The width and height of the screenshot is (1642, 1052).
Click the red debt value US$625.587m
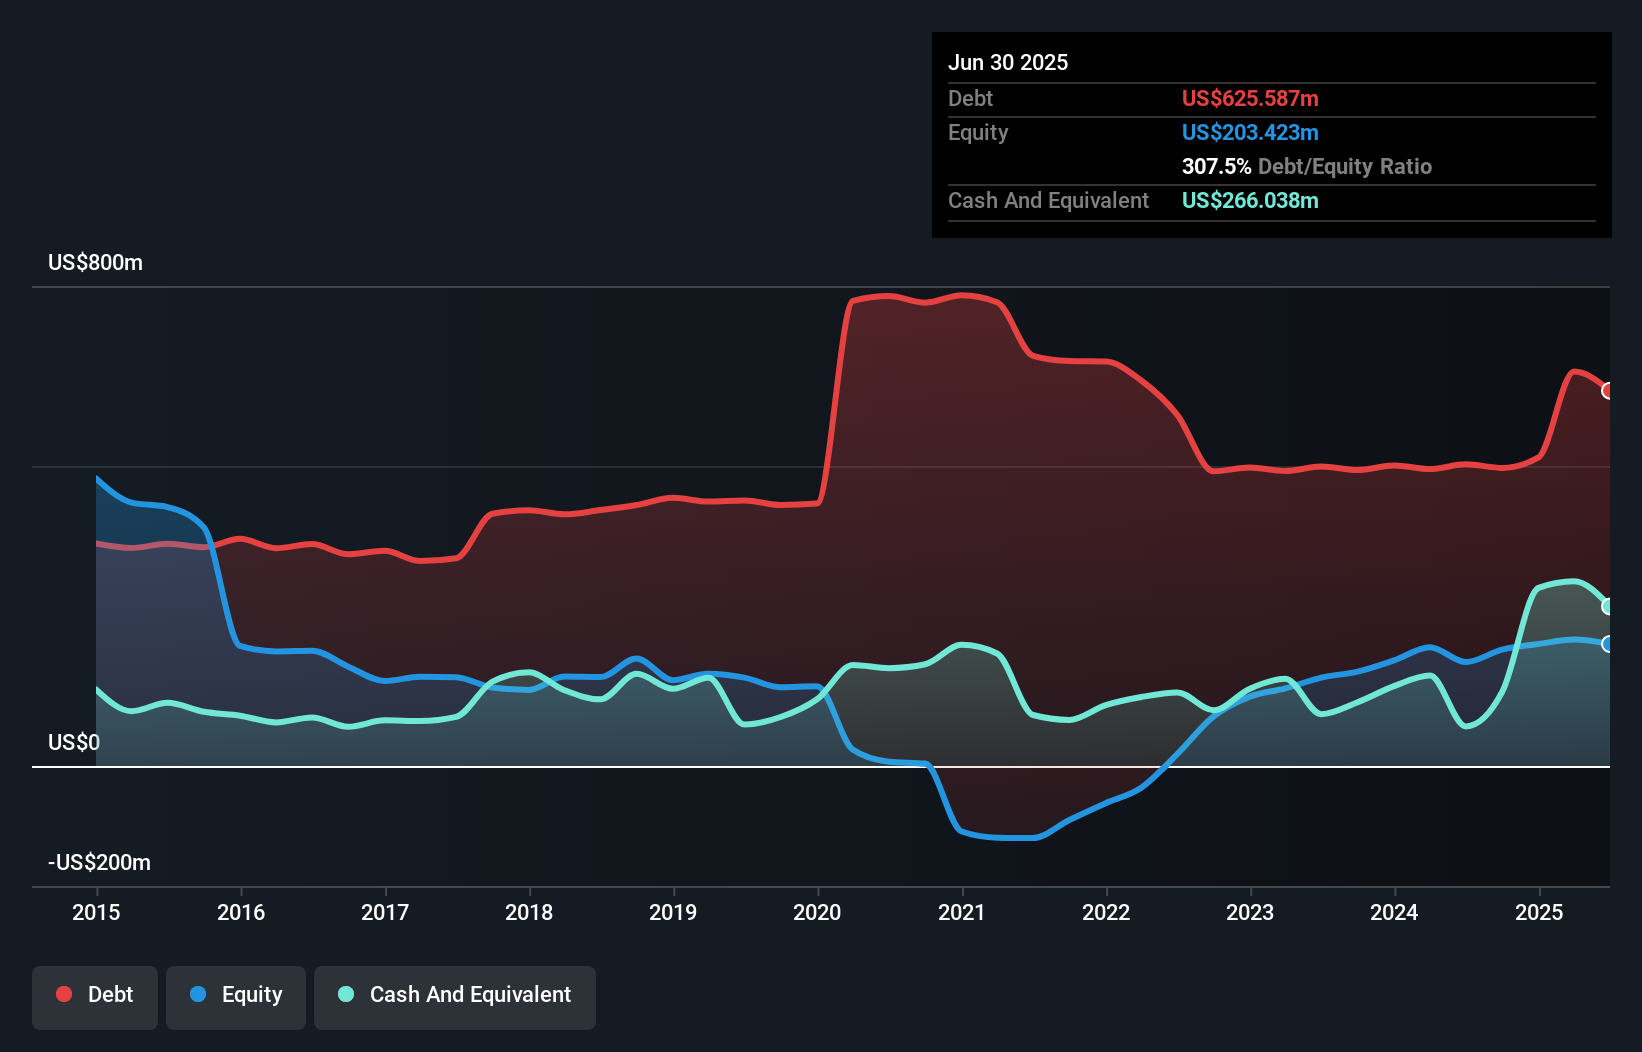pos(1250,98)
